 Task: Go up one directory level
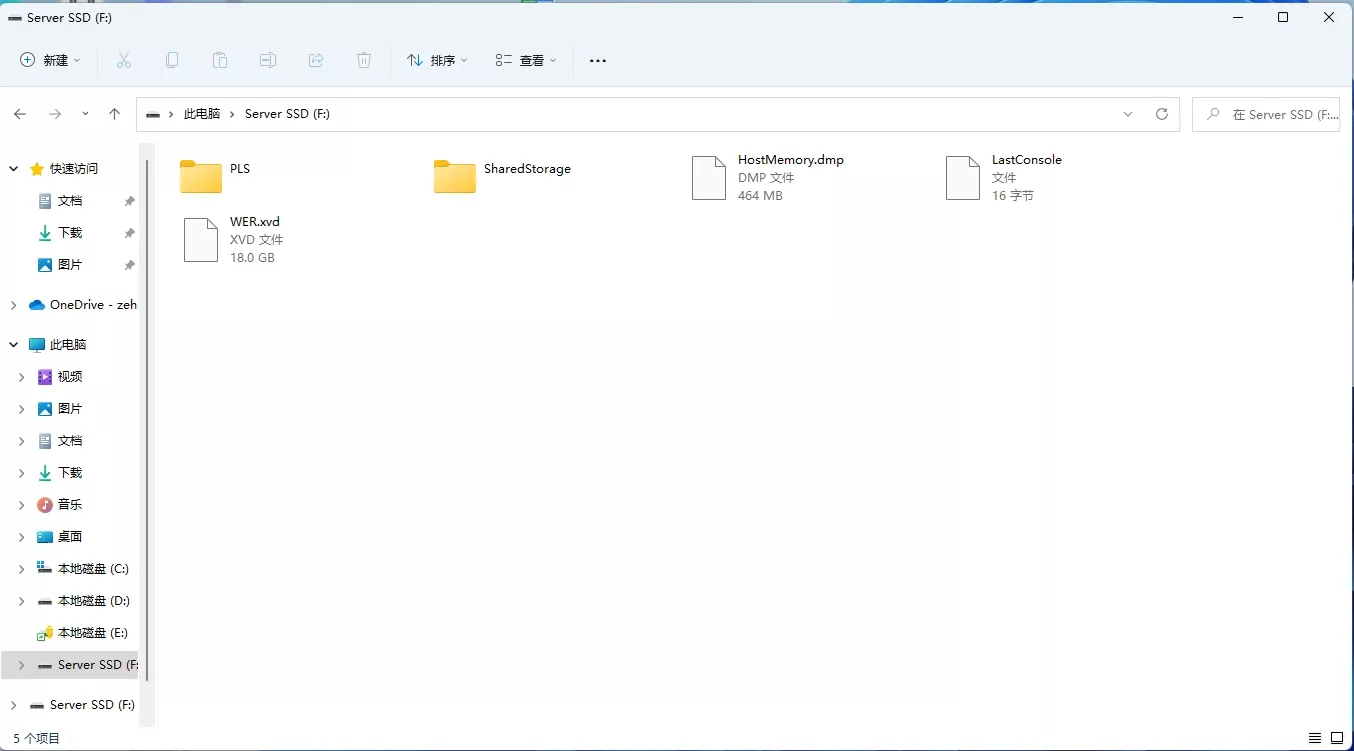pos(115,114)
